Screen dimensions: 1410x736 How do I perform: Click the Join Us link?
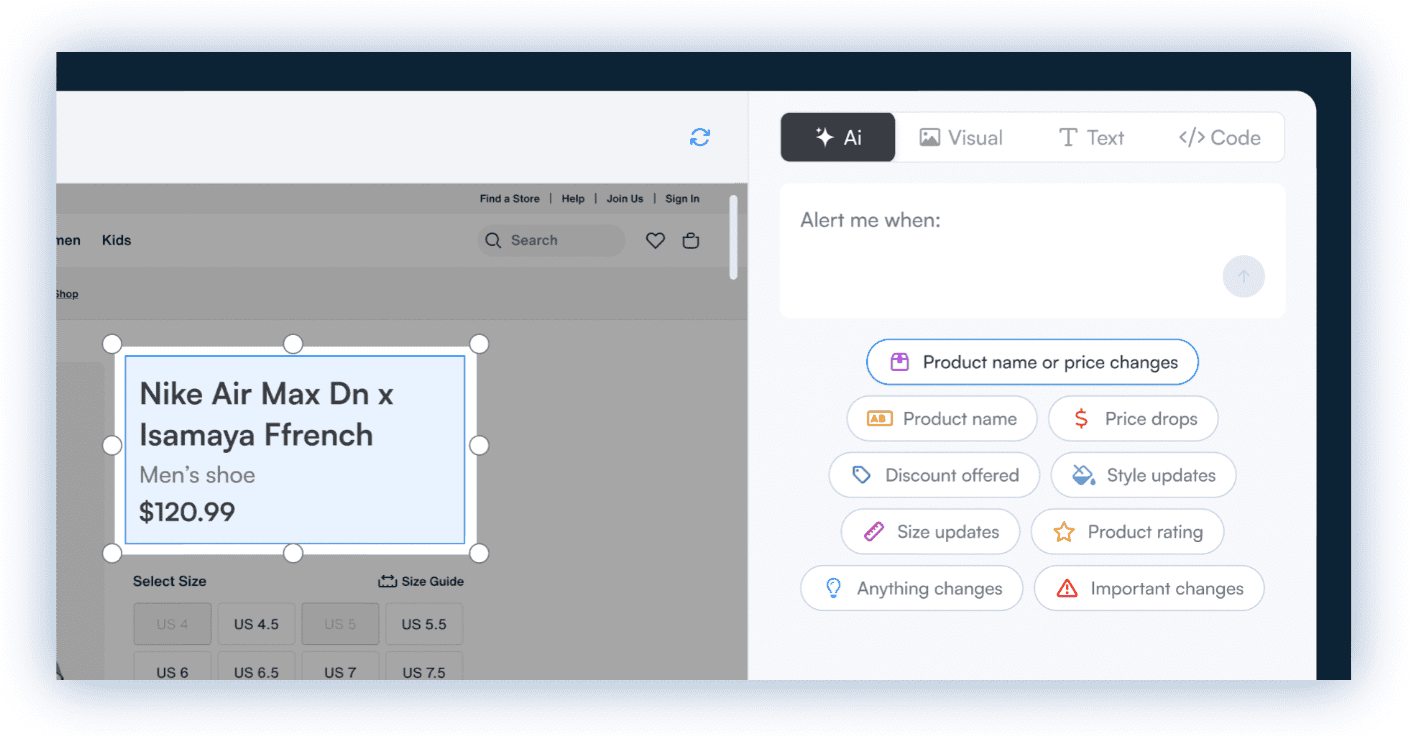625,199
